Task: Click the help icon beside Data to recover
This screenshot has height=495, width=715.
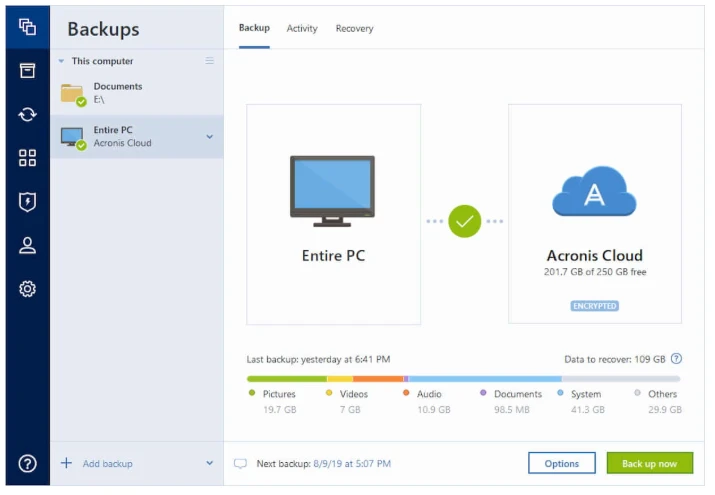Action: [677, 359]
